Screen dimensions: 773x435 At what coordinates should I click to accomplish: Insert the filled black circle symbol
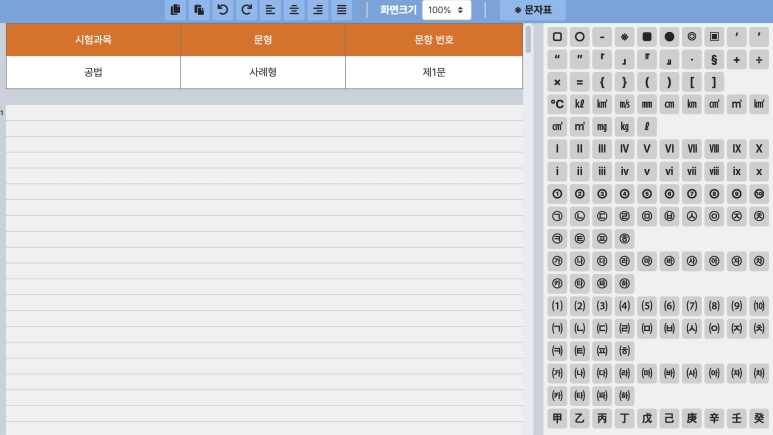669,37
